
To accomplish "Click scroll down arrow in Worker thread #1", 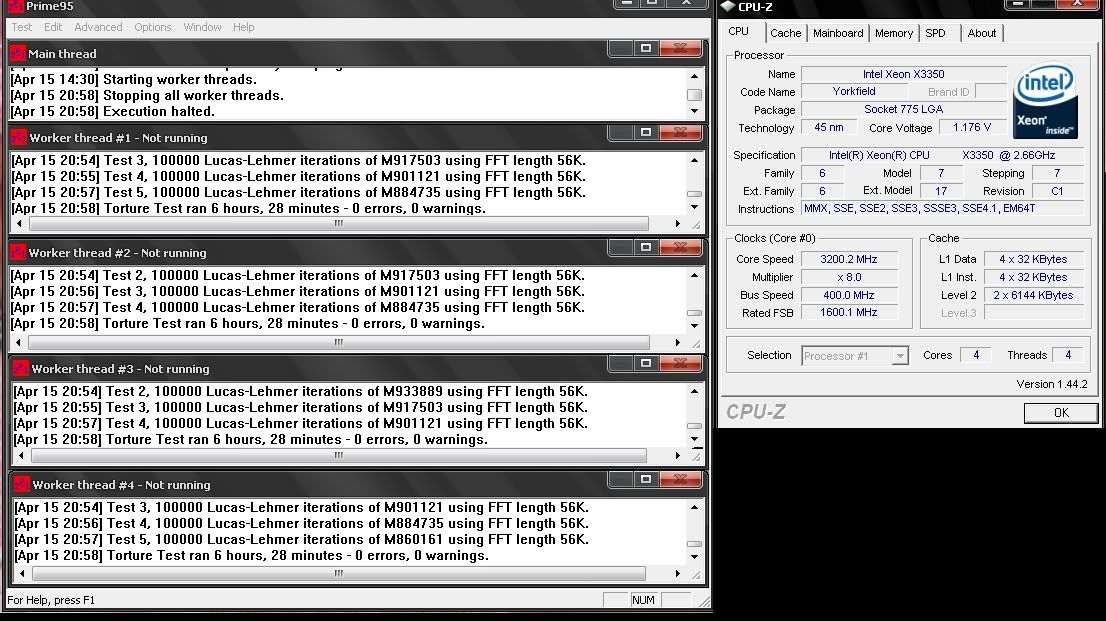I will pyautogui.click(x=695, y=207).
